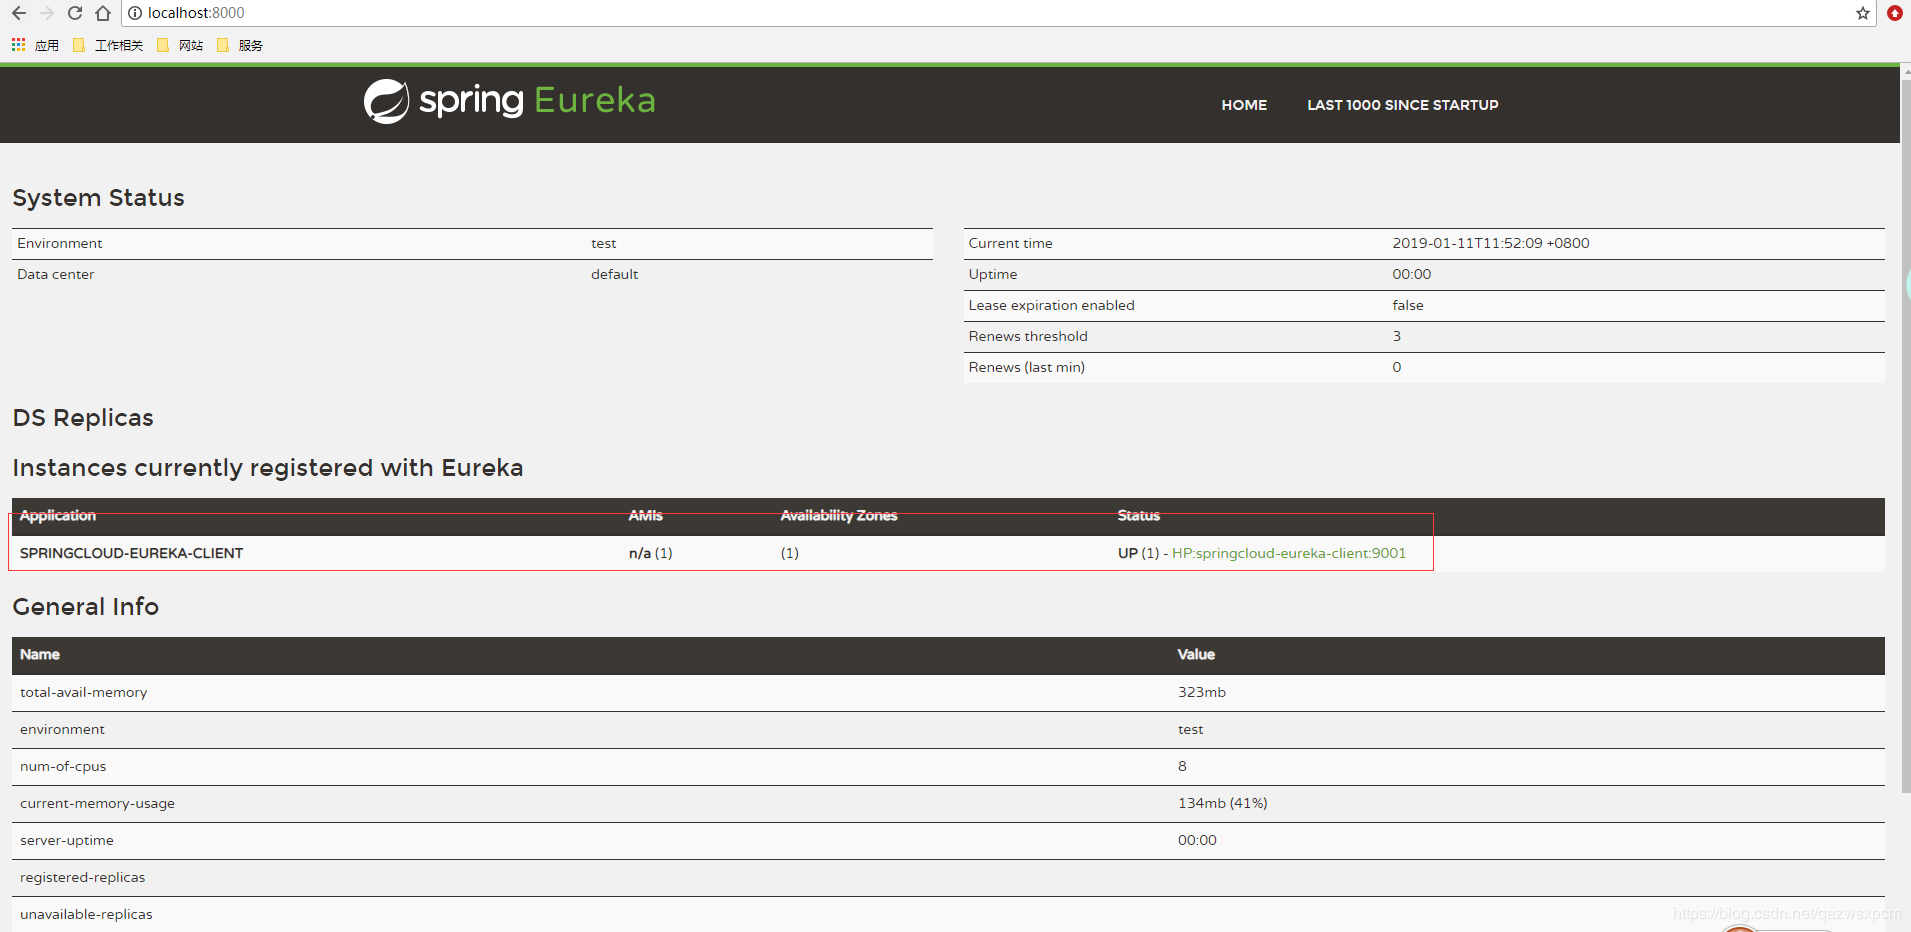Click the Renews (last min) label

coord(1027,367)
